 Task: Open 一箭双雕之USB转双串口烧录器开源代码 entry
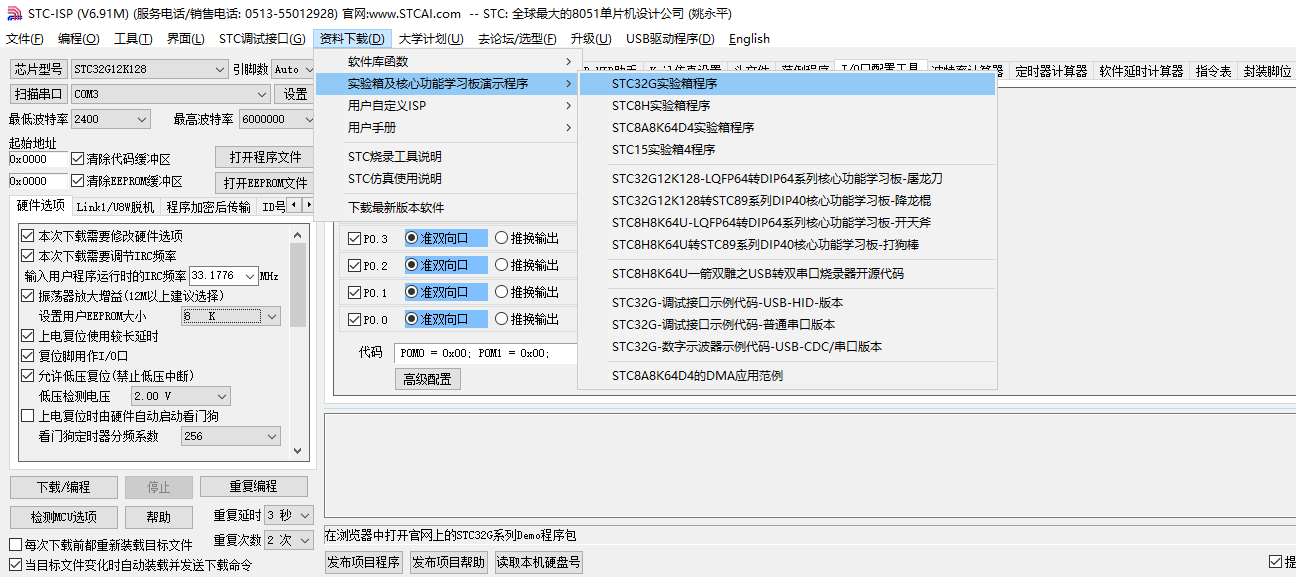[x=788, y=274]
